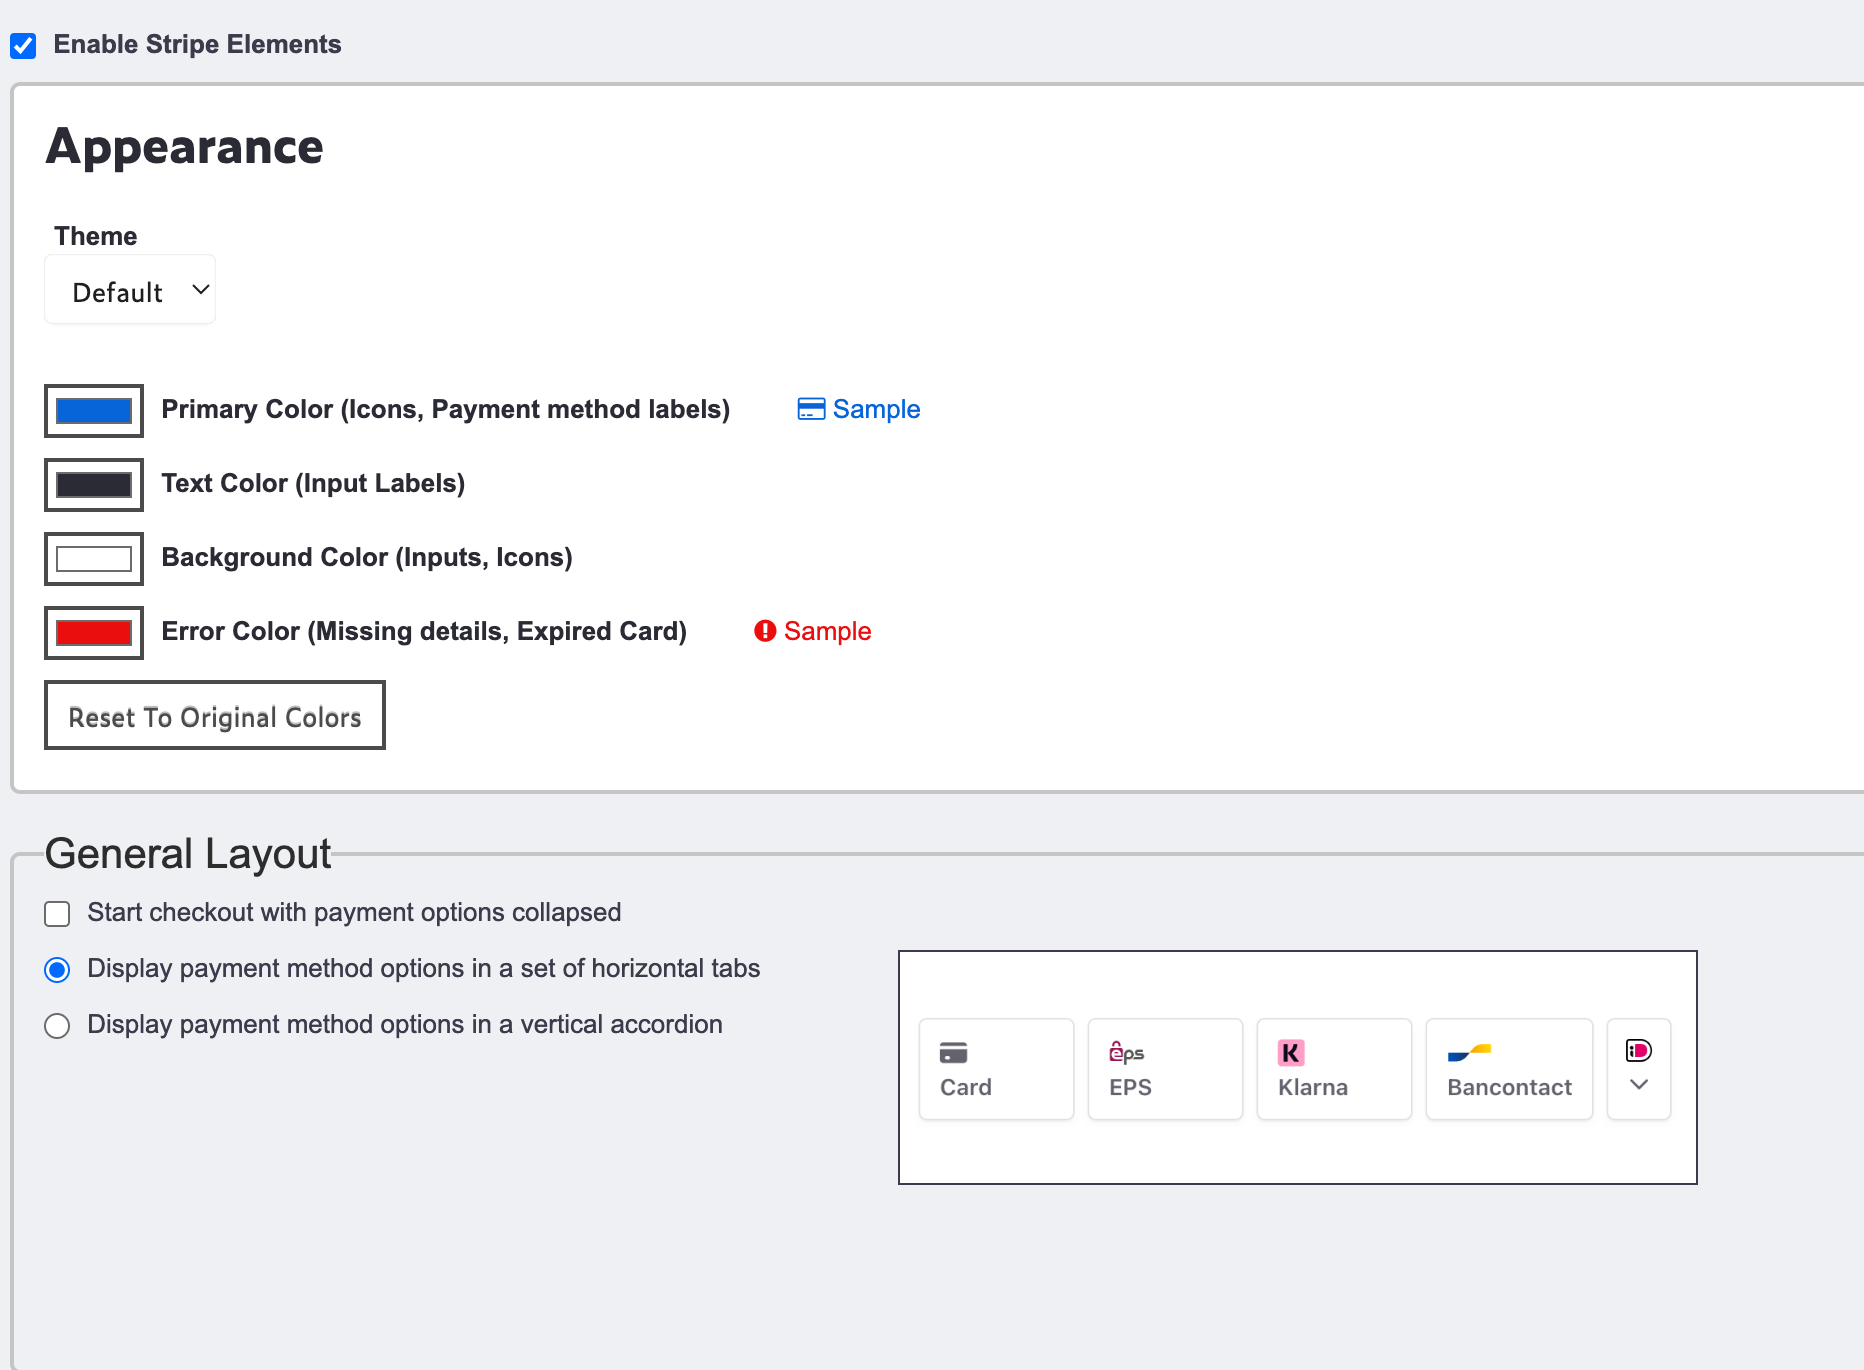Viewport: 1864px width, 1370px height.
Task: Click the blue card icon beside Sample
Action: [x=811, y=409]
